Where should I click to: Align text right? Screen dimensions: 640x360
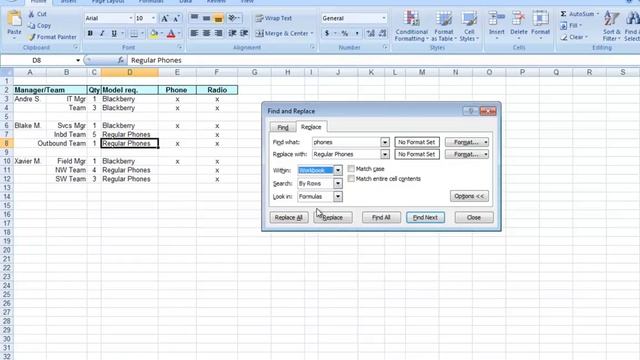pyautogui.click(x=218, y=33)
